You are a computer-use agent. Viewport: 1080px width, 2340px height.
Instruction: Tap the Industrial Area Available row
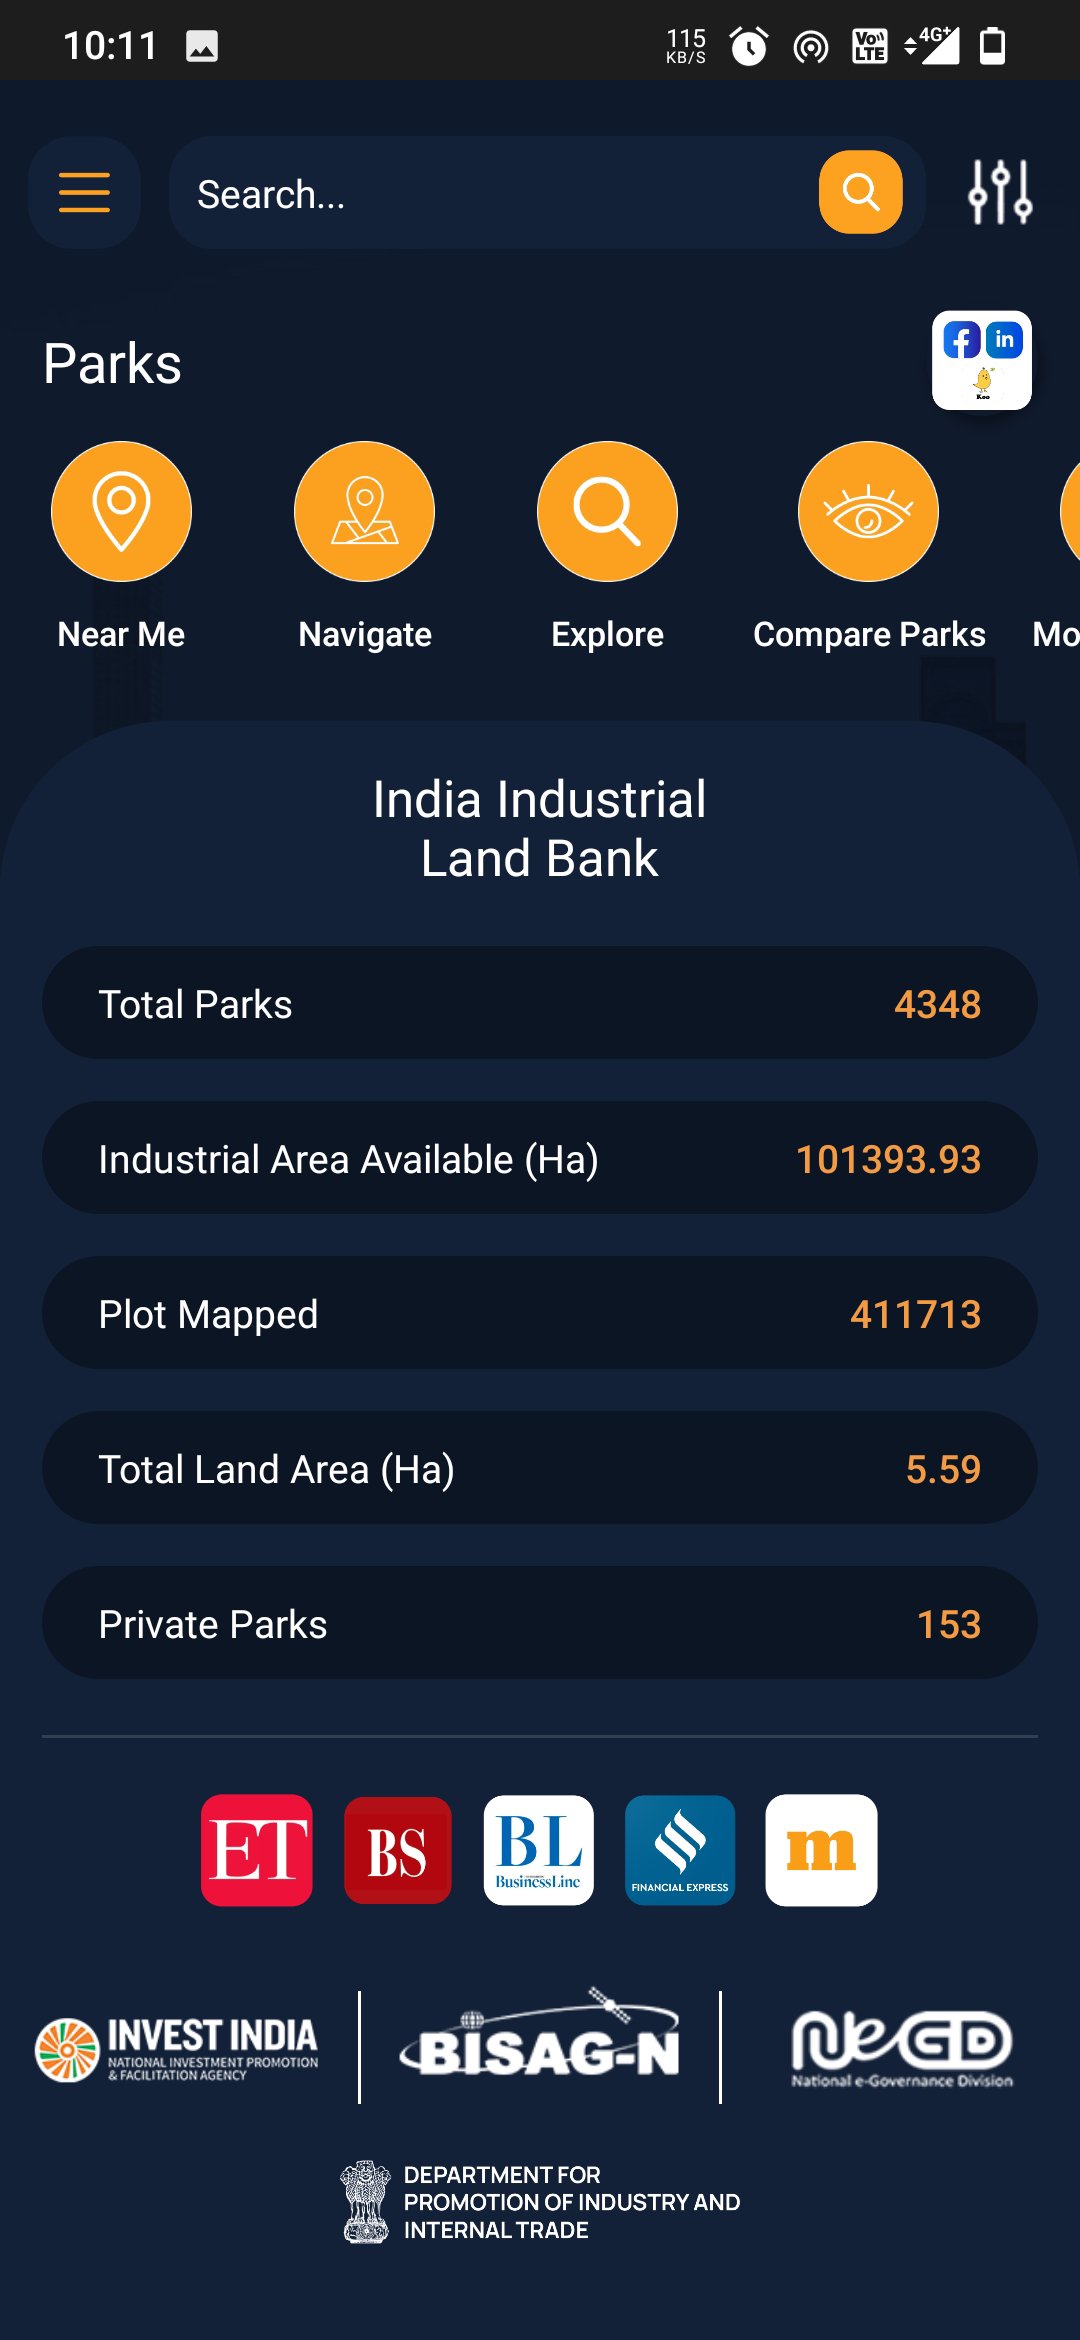click(540, 1158)
